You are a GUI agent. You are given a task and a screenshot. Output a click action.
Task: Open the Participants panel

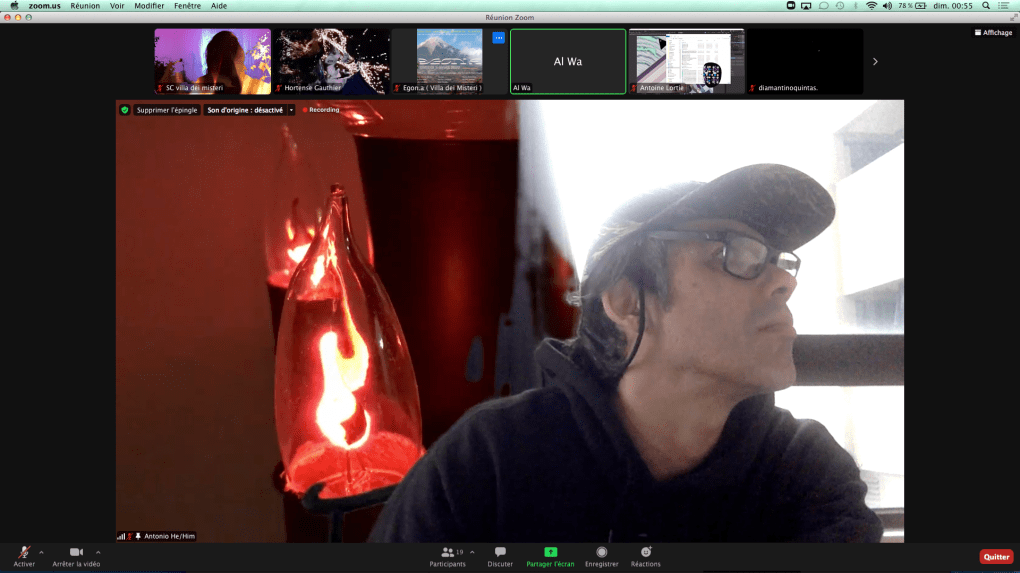pos(447,552)
